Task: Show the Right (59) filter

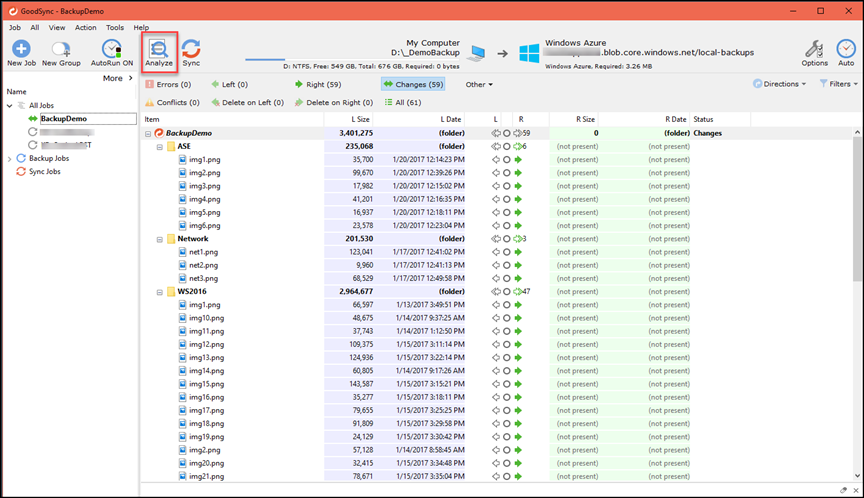Action: click(x=318, y=84)
